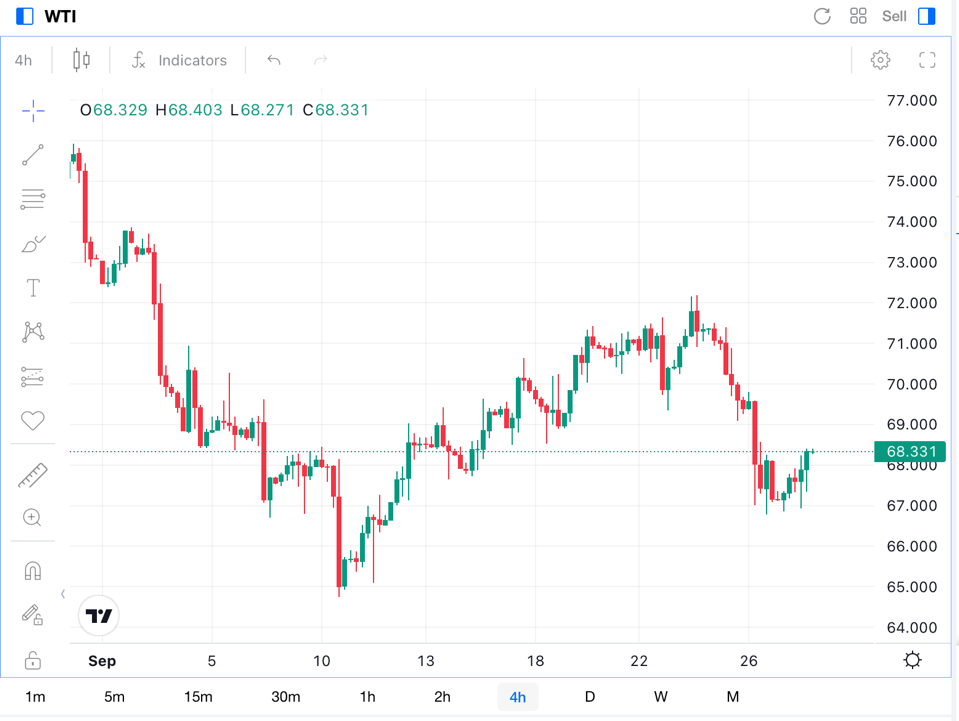Select the ruler measure tool
The width and height of the screenshot is (959, 721).
coord(33,475)
